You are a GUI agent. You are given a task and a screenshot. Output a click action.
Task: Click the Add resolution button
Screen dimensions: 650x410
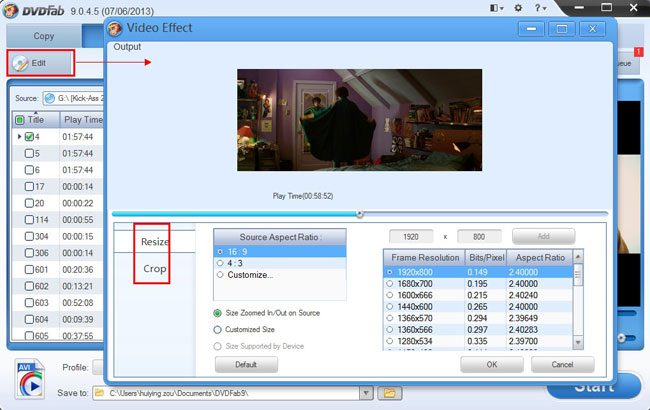coord(543,236)
